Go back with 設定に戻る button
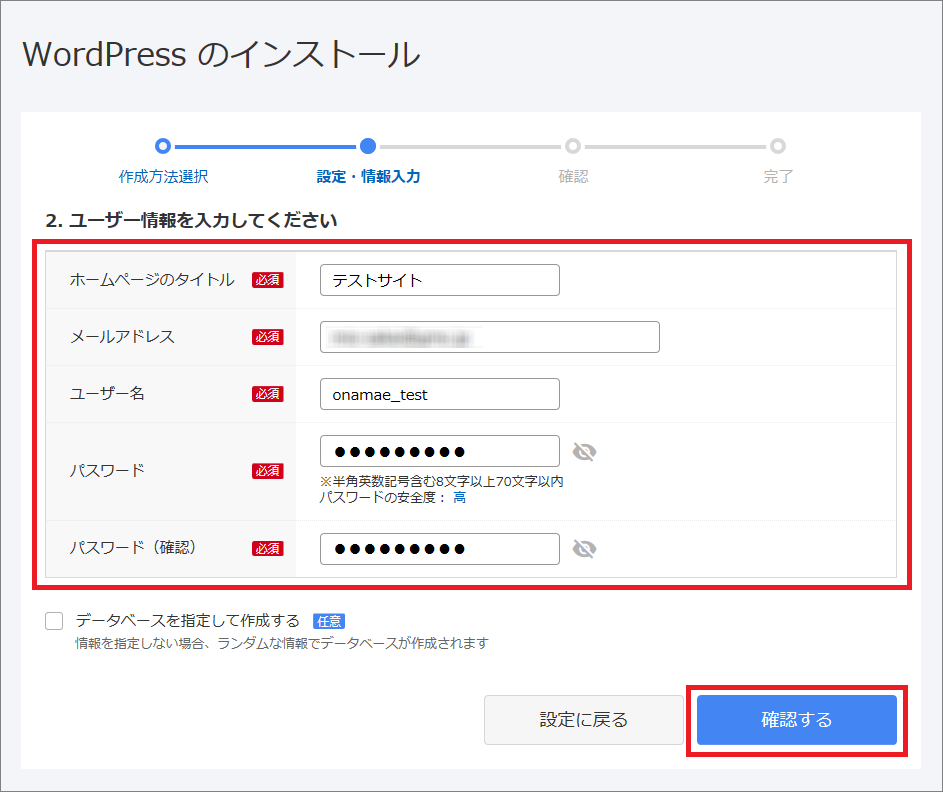 point(583,720)
